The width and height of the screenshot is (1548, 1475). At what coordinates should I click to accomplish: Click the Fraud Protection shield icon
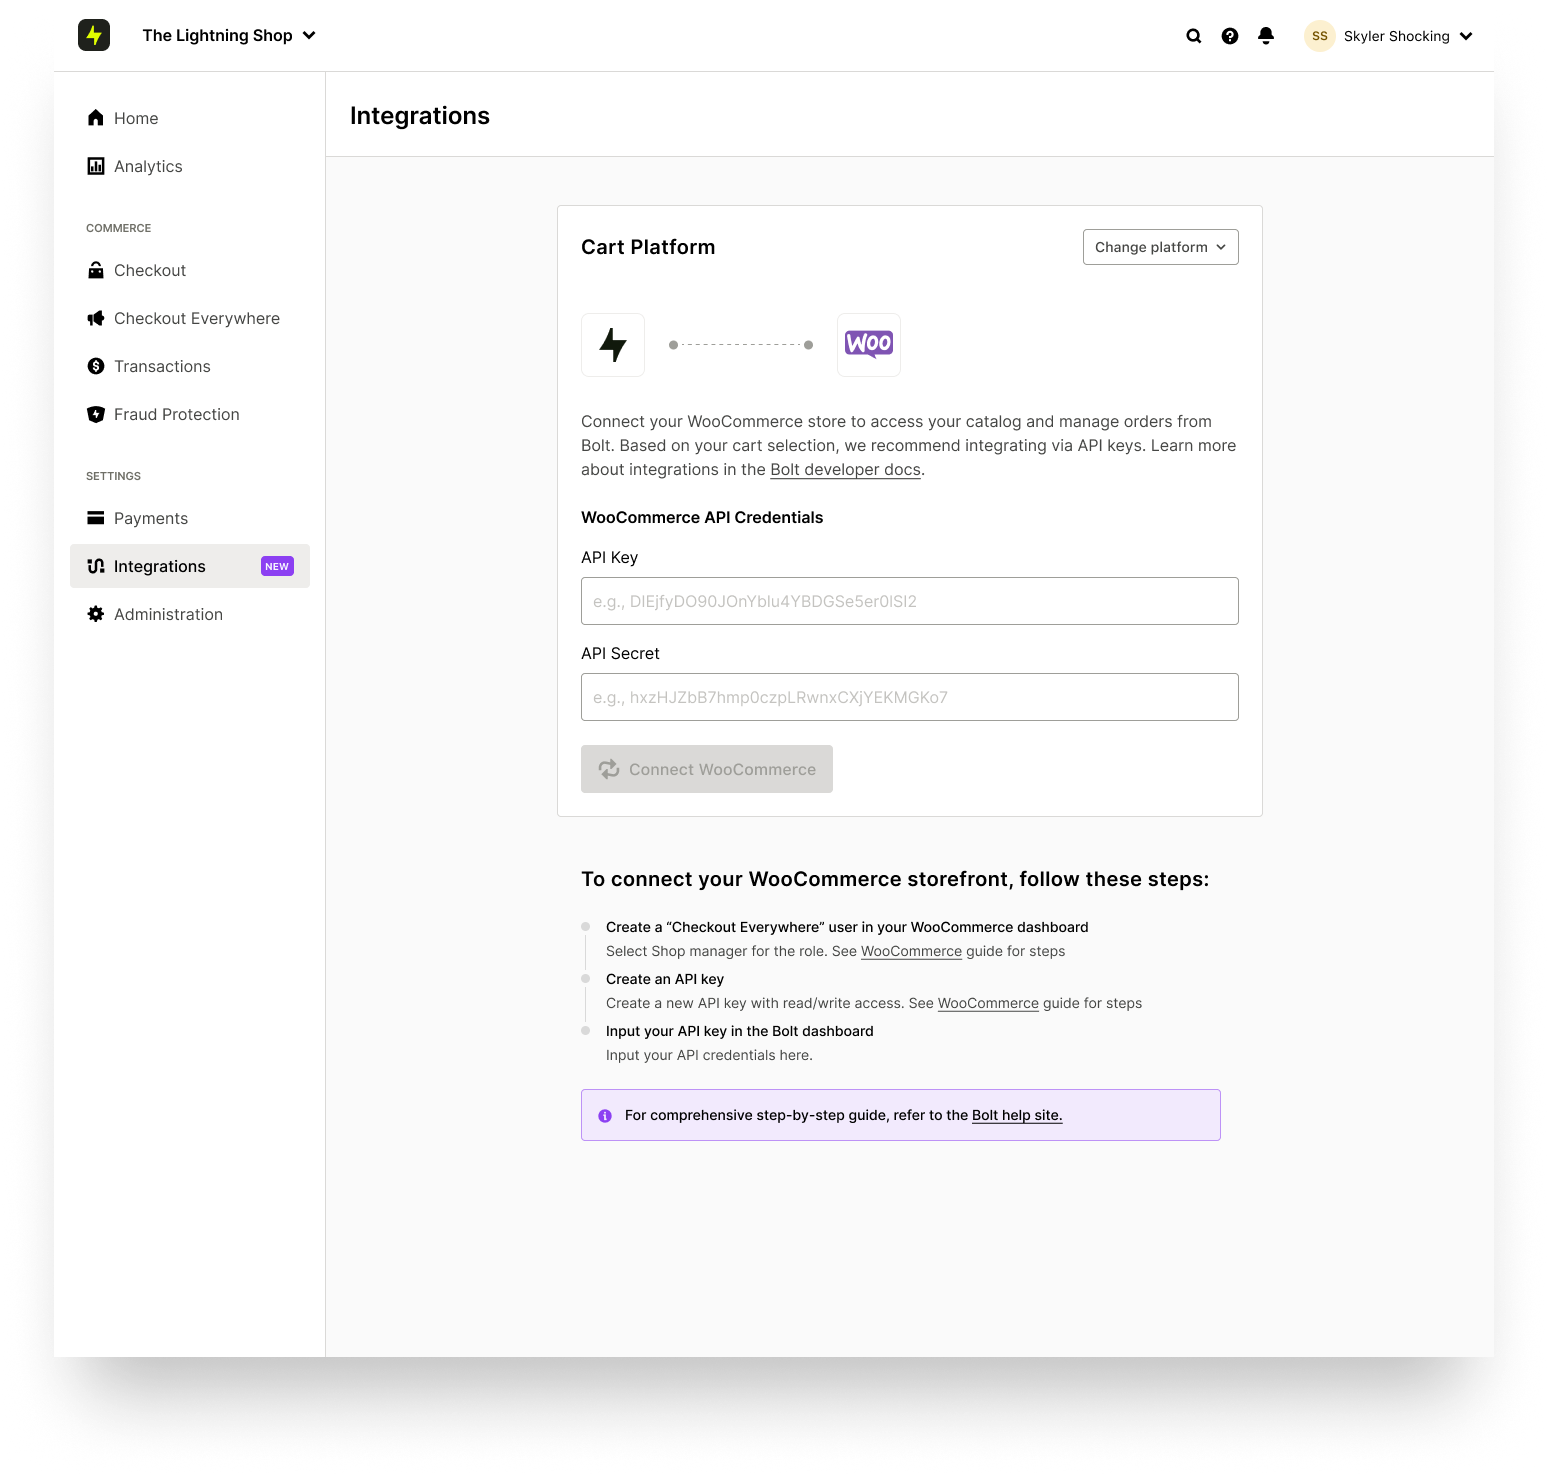click(x=96, y=414)
